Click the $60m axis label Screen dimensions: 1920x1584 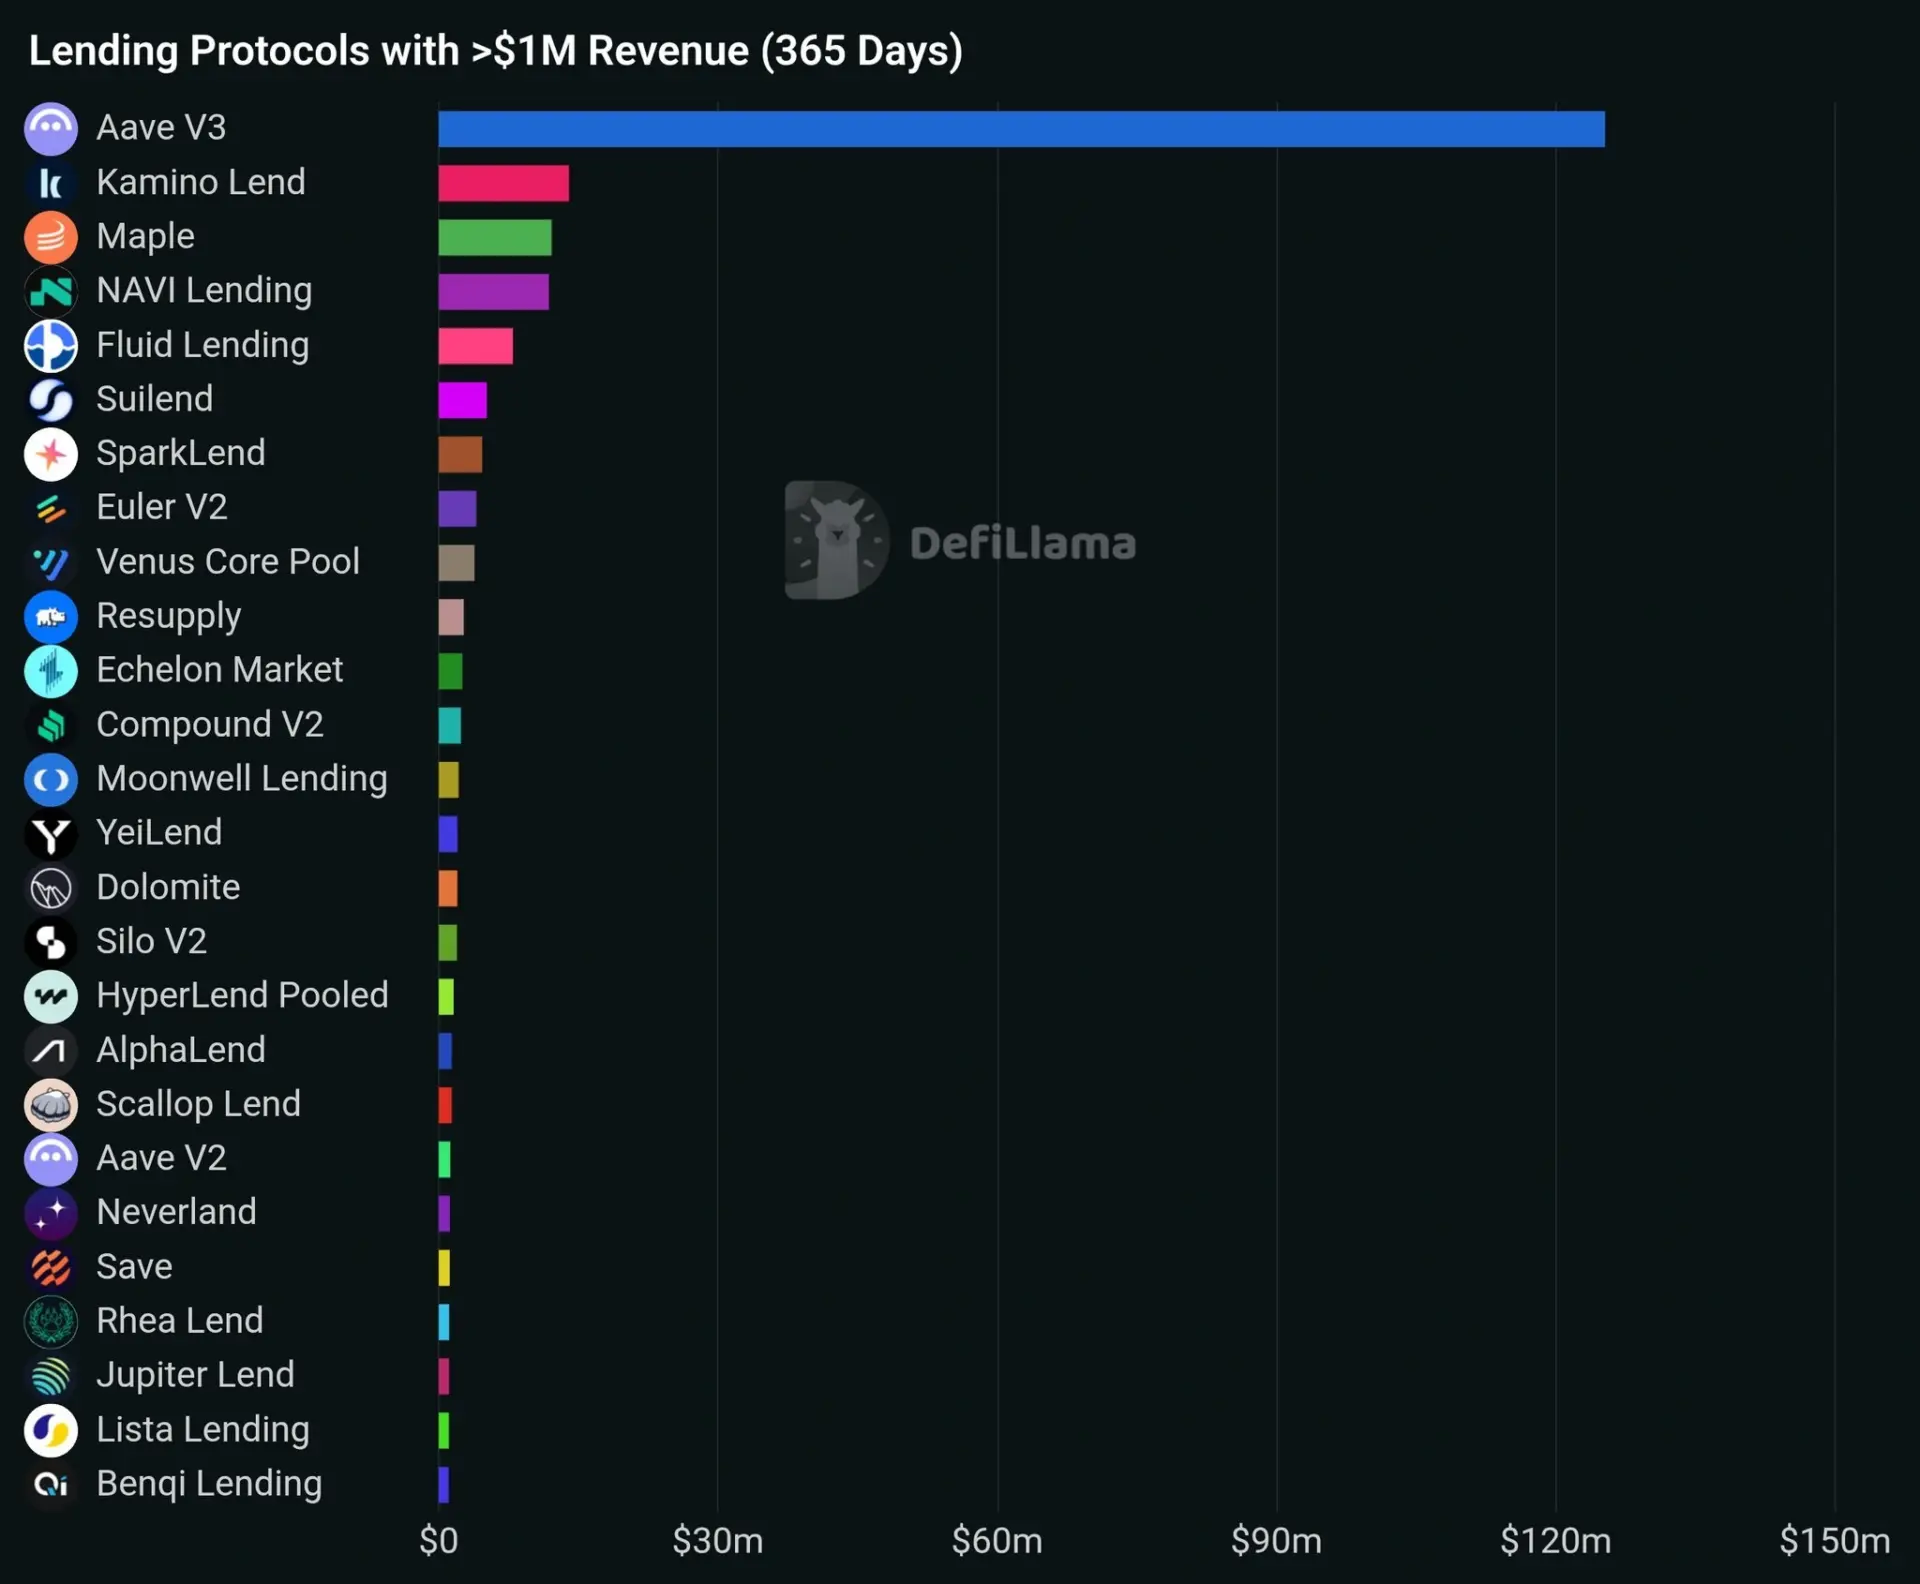pyautogui.click(x=997, y=1541)
